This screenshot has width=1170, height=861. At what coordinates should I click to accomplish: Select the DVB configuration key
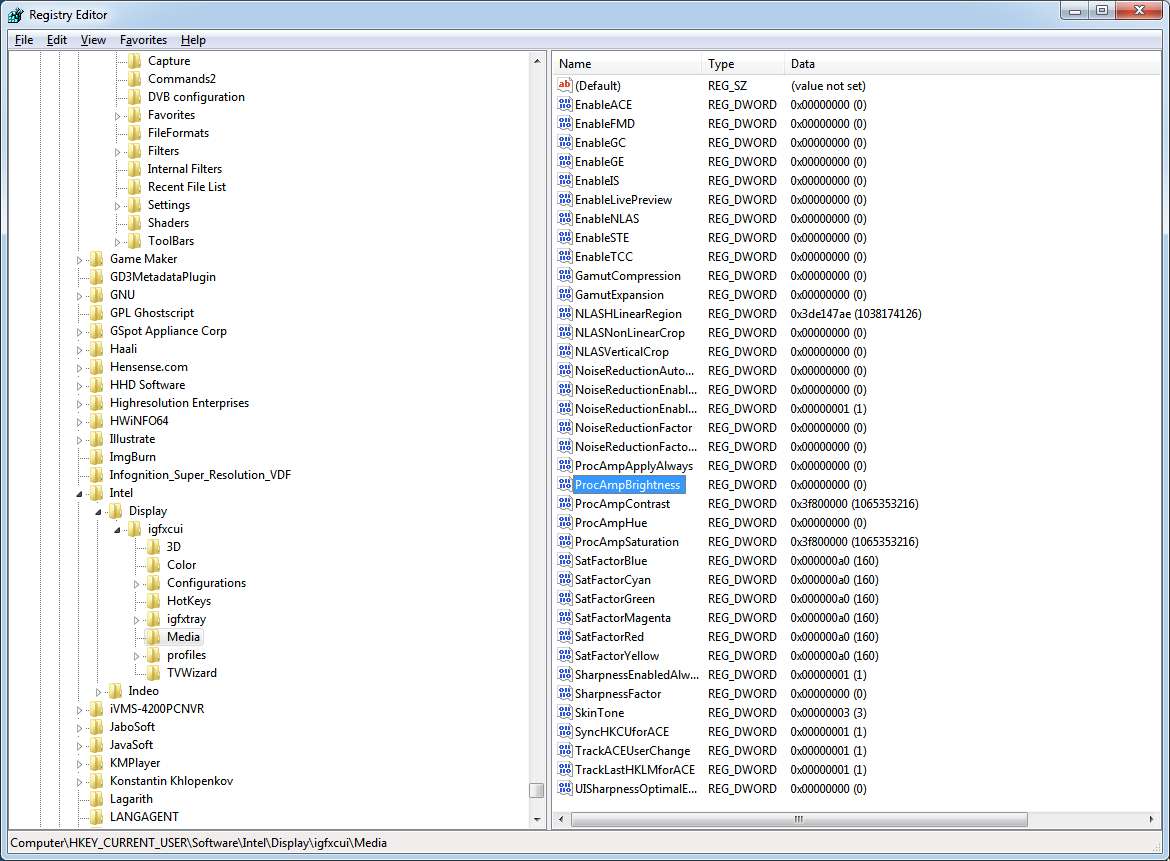196,97
